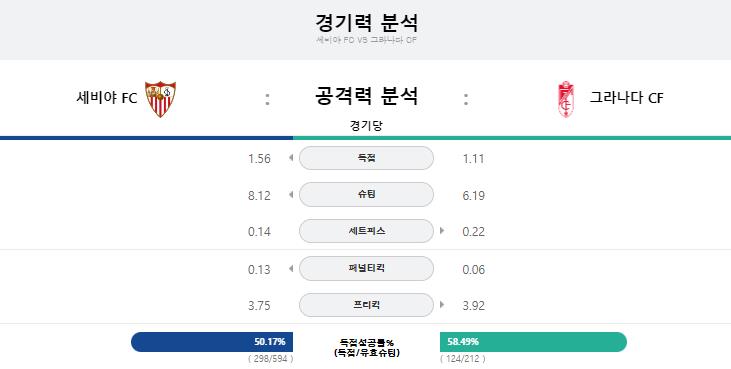Click the Sevilla FC crest logo
This screenshot has height=369, width=731.
point(160,99)
